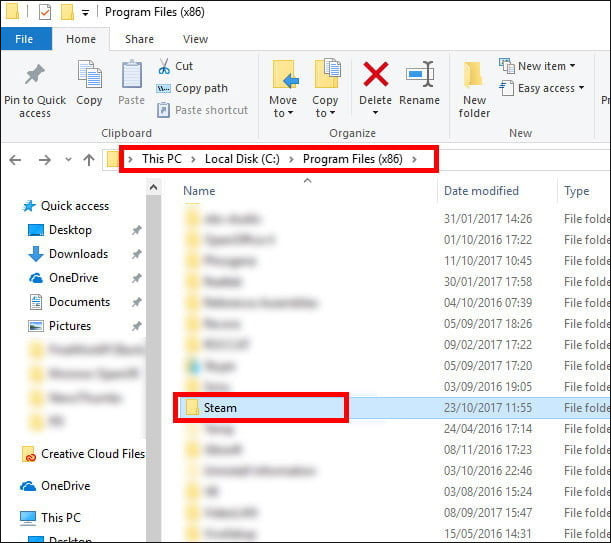
Task: Click the Copy path option
Action: coord(192,88)
